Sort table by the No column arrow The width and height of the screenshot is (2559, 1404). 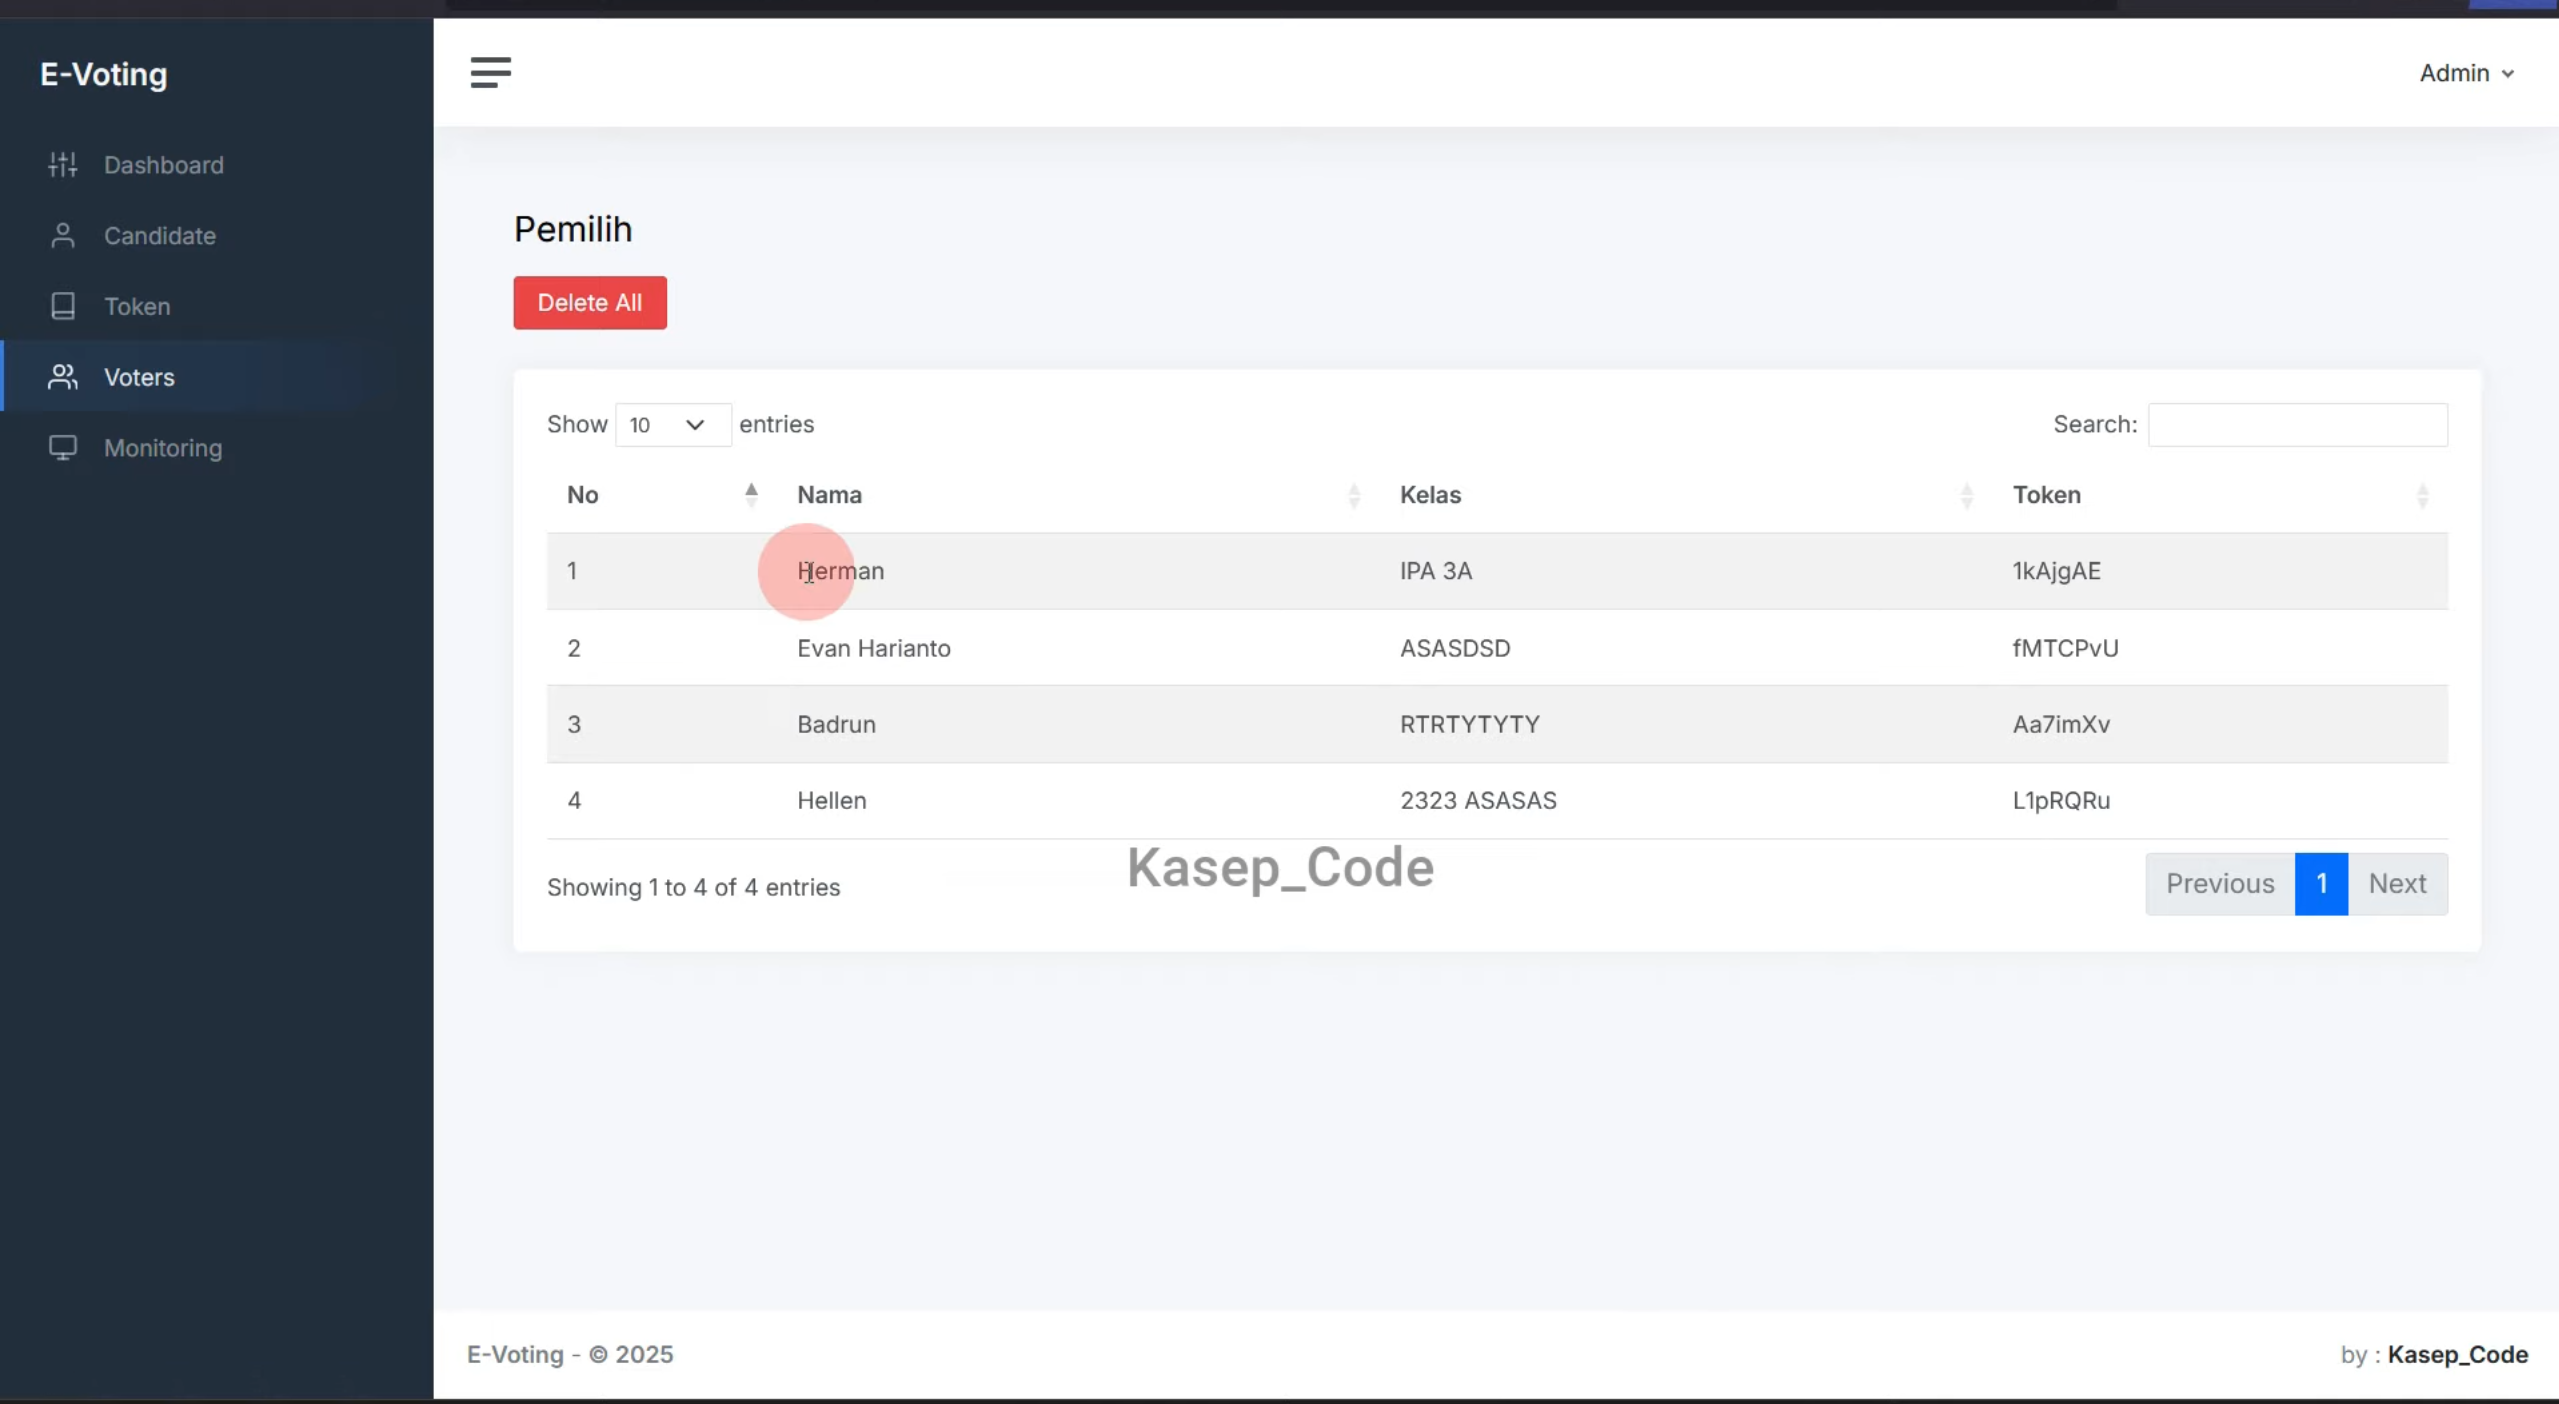(x=751, y=495)
